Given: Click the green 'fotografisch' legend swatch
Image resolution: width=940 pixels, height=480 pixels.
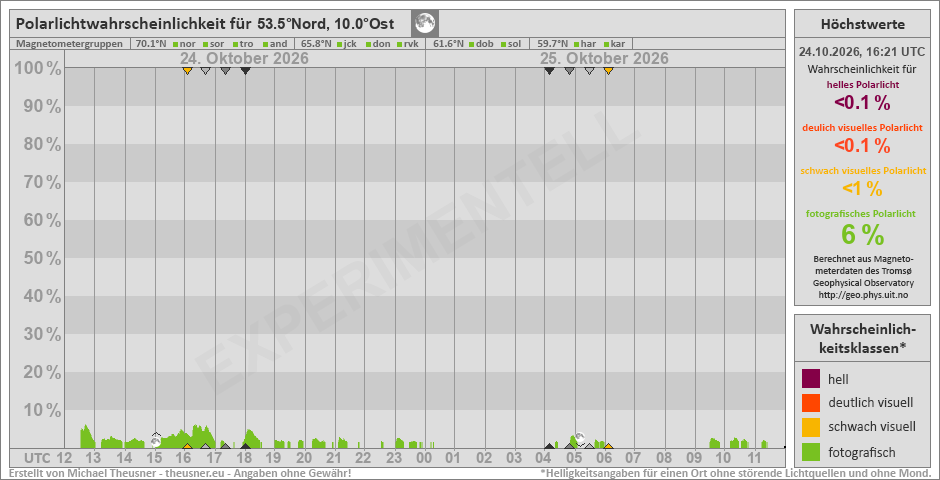Looking at the screenshot, I should [x=811, y=451].
